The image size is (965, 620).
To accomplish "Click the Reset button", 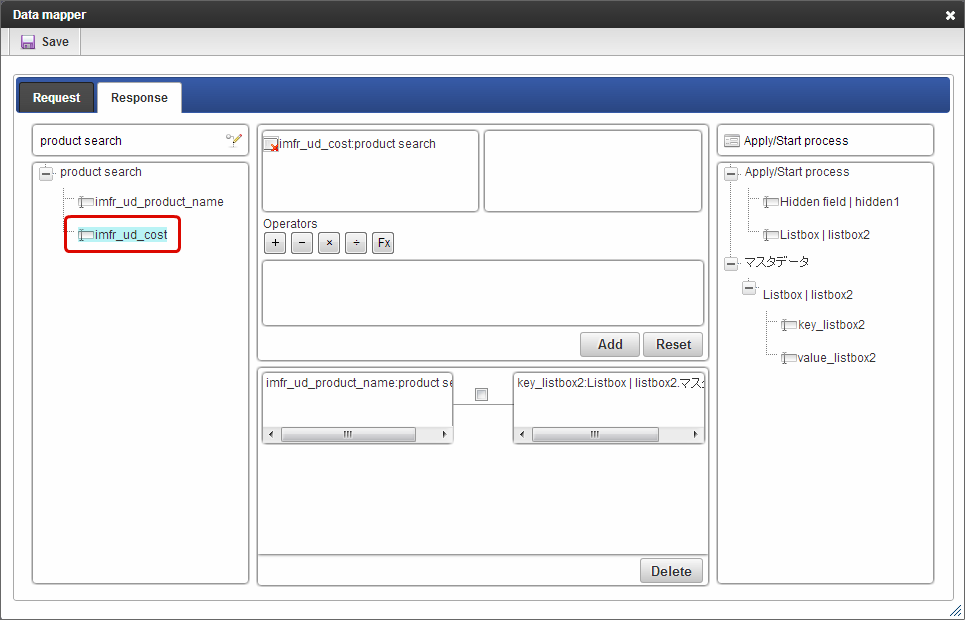I will coord(673,345).
